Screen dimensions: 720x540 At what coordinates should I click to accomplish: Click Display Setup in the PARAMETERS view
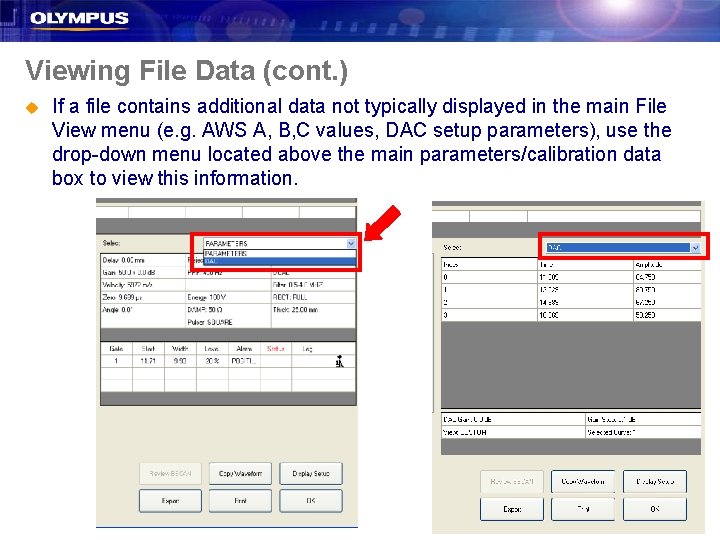click(x=311, y=473)
